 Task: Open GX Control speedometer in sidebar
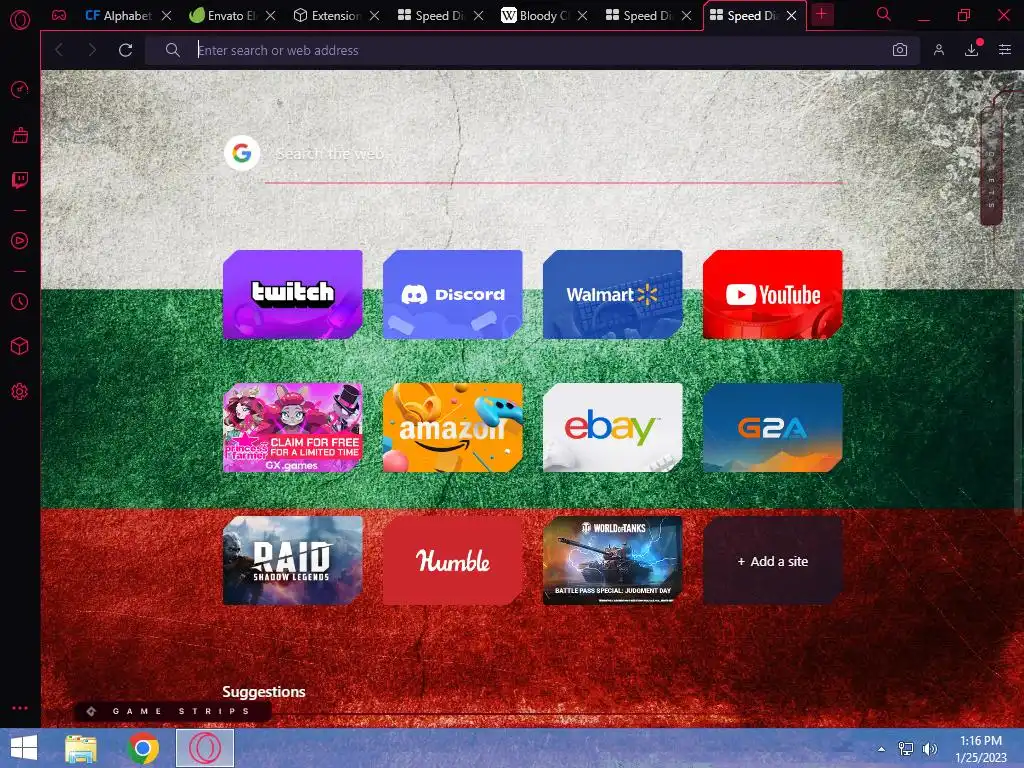click(20, 89)
